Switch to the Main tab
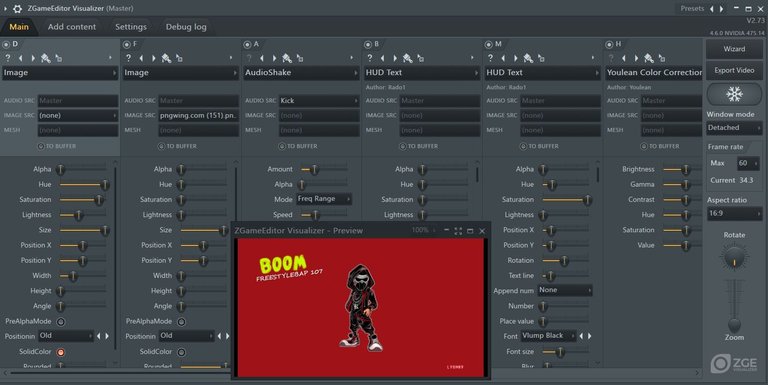This screenshot has height=385, width=768. tap(19, 27)
